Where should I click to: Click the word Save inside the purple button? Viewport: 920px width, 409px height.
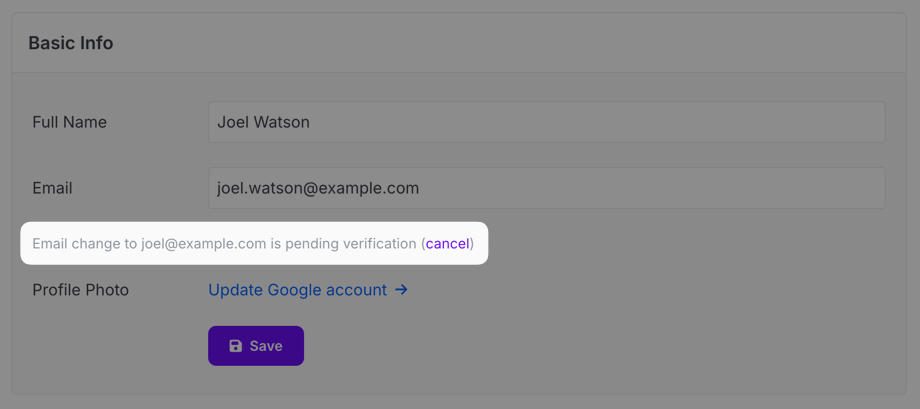pyautogui.click(x=266, y=346)
